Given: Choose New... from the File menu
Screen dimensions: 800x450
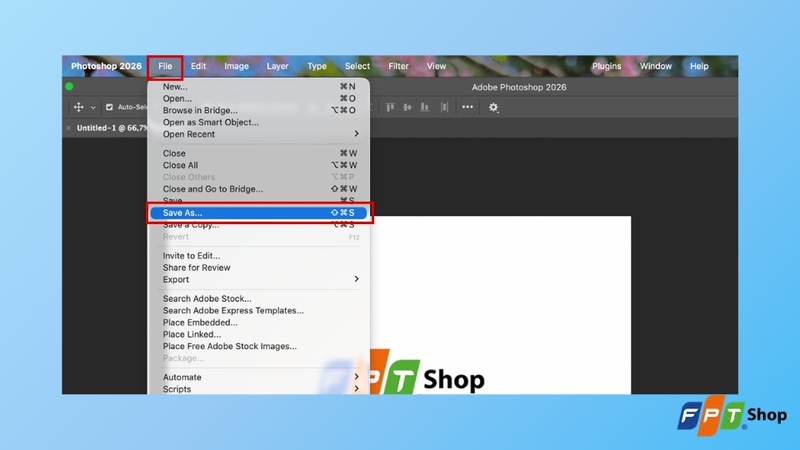Looking at the screenshot, I should coord(259,87).
